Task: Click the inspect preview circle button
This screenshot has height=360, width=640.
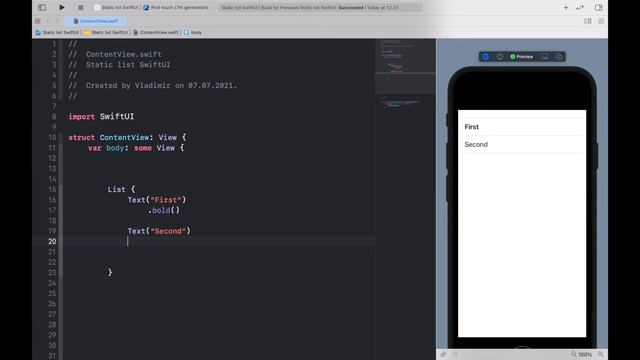Action: 500,57
